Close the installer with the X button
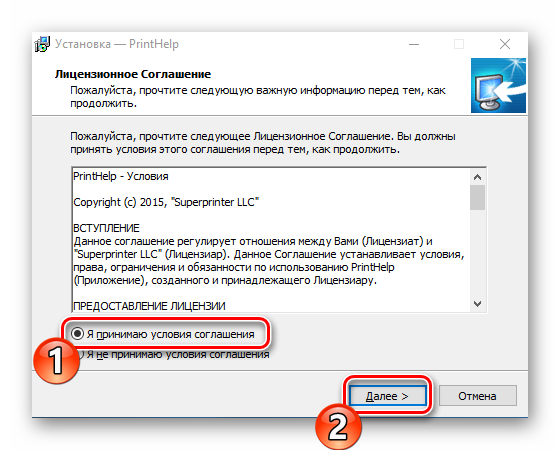The image size is (560, 450). pyautogui.click(x=505, y=44)
